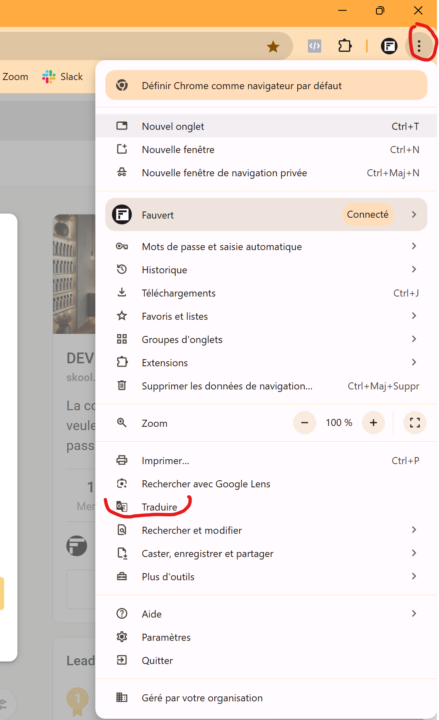Decrease zoom with the minus button
The image size is (439, 720).
(304, 422)
